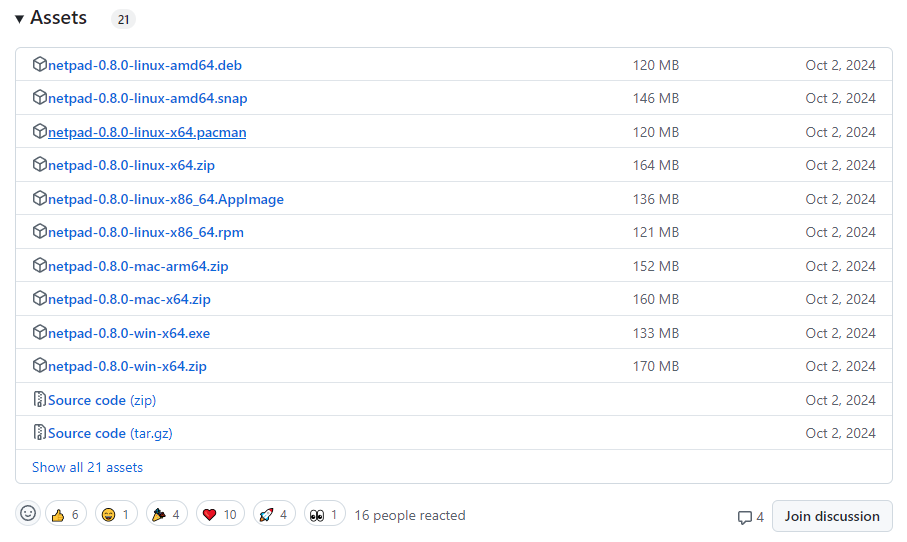Click the '16 people reacted' text
Viewport: 907px width, 542px height.
(x=410, y=515)
